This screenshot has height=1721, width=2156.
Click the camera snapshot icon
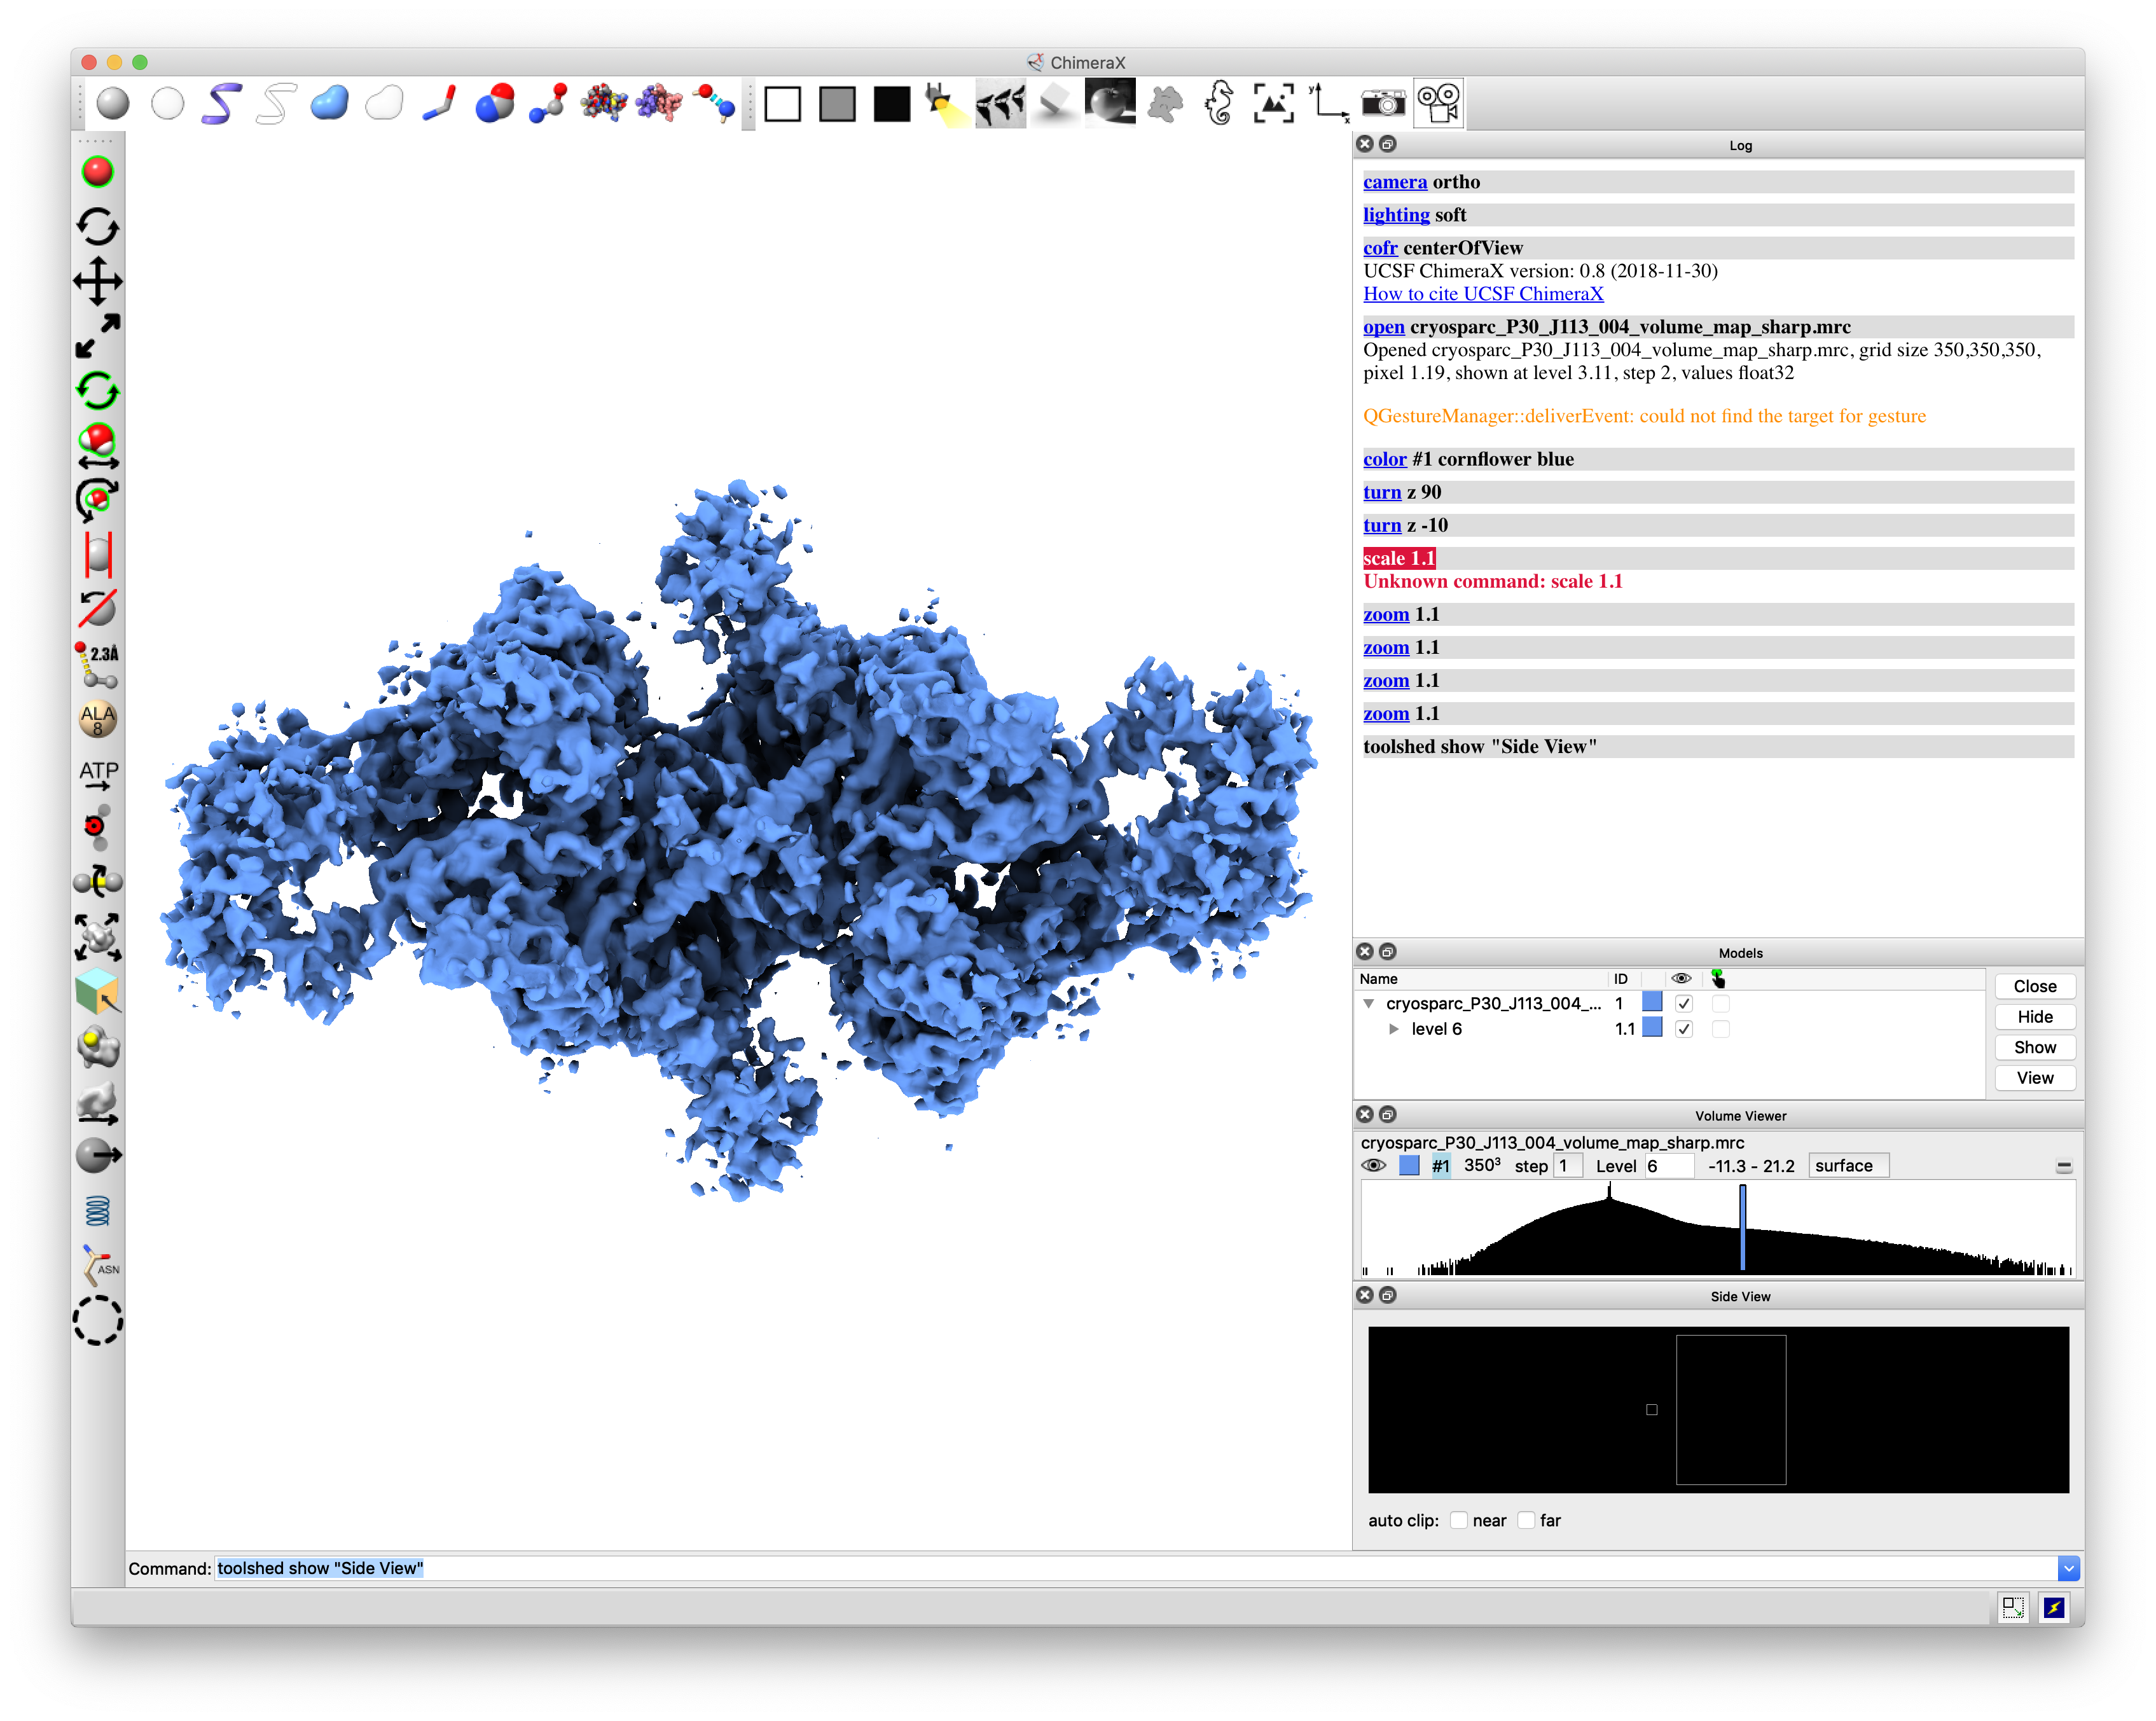(1383, 103)
